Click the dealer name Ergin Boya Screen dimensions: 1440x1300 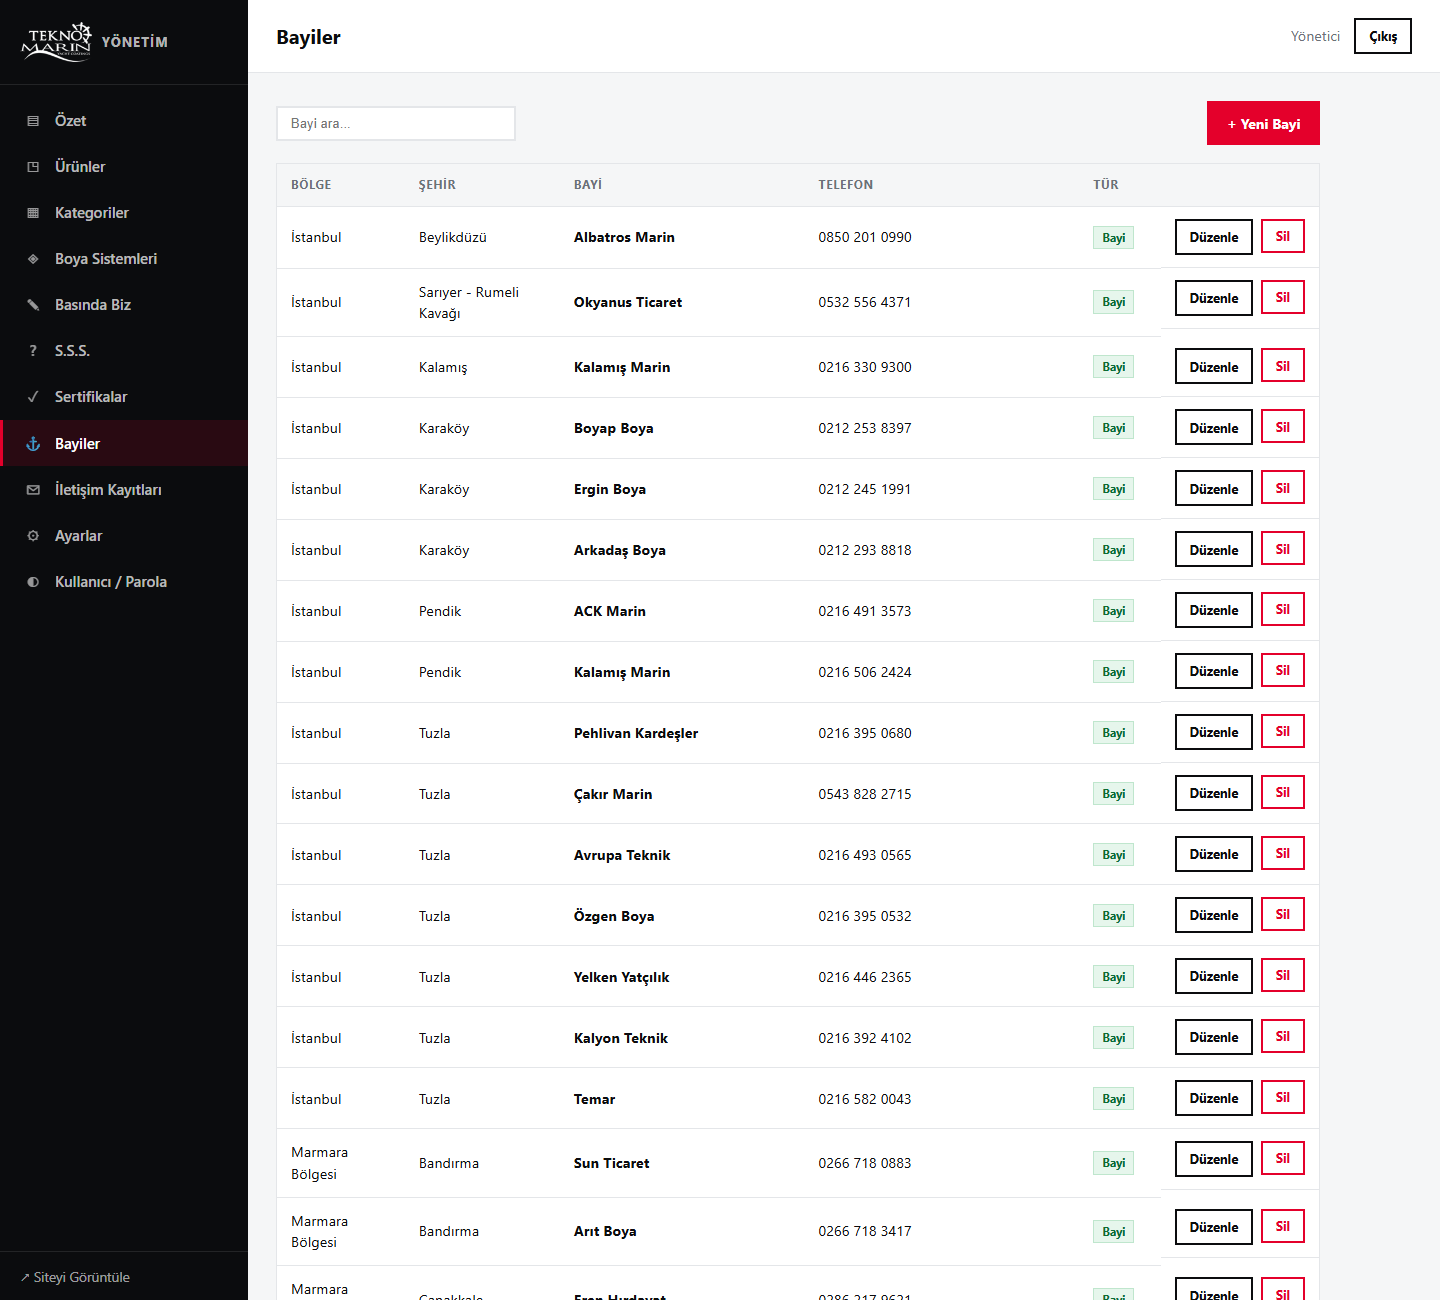click(x=610, y=489)
